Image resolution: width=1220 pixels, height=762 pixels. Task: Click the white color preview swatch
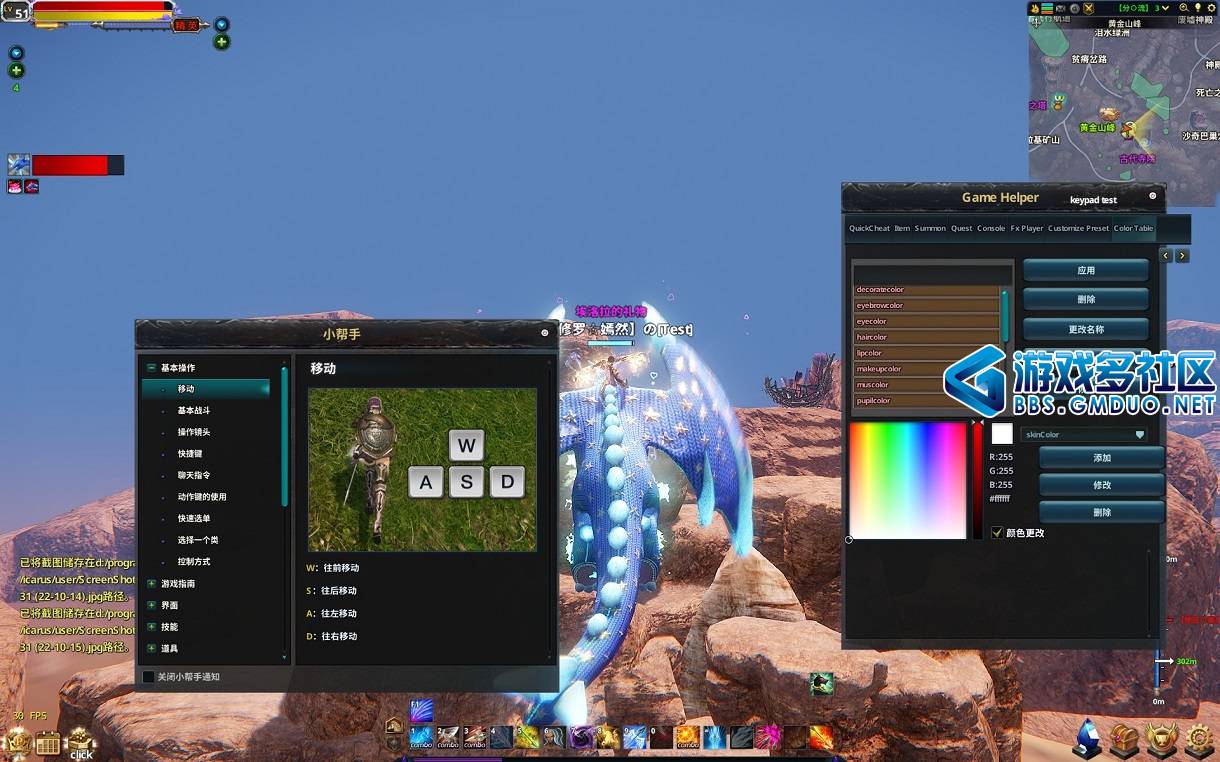pos(1002,434)
